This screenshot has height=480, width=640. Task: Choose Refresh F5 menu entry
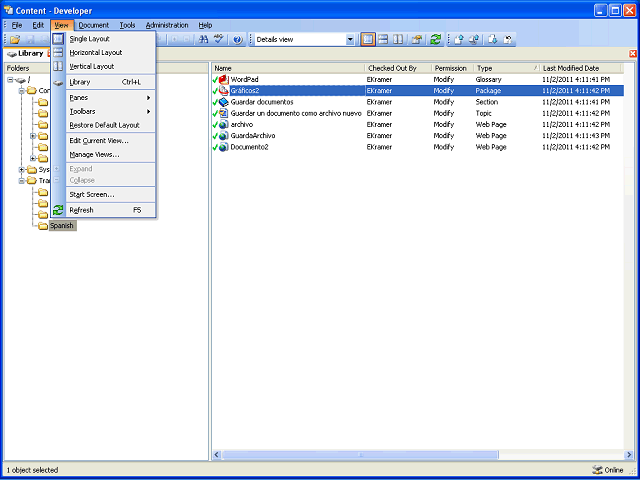click(103, 210)
